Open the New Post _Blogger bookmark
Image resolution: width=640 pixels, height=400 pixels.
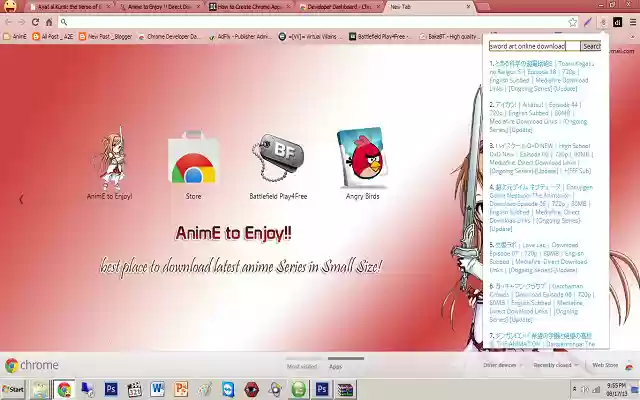[105, 37]
